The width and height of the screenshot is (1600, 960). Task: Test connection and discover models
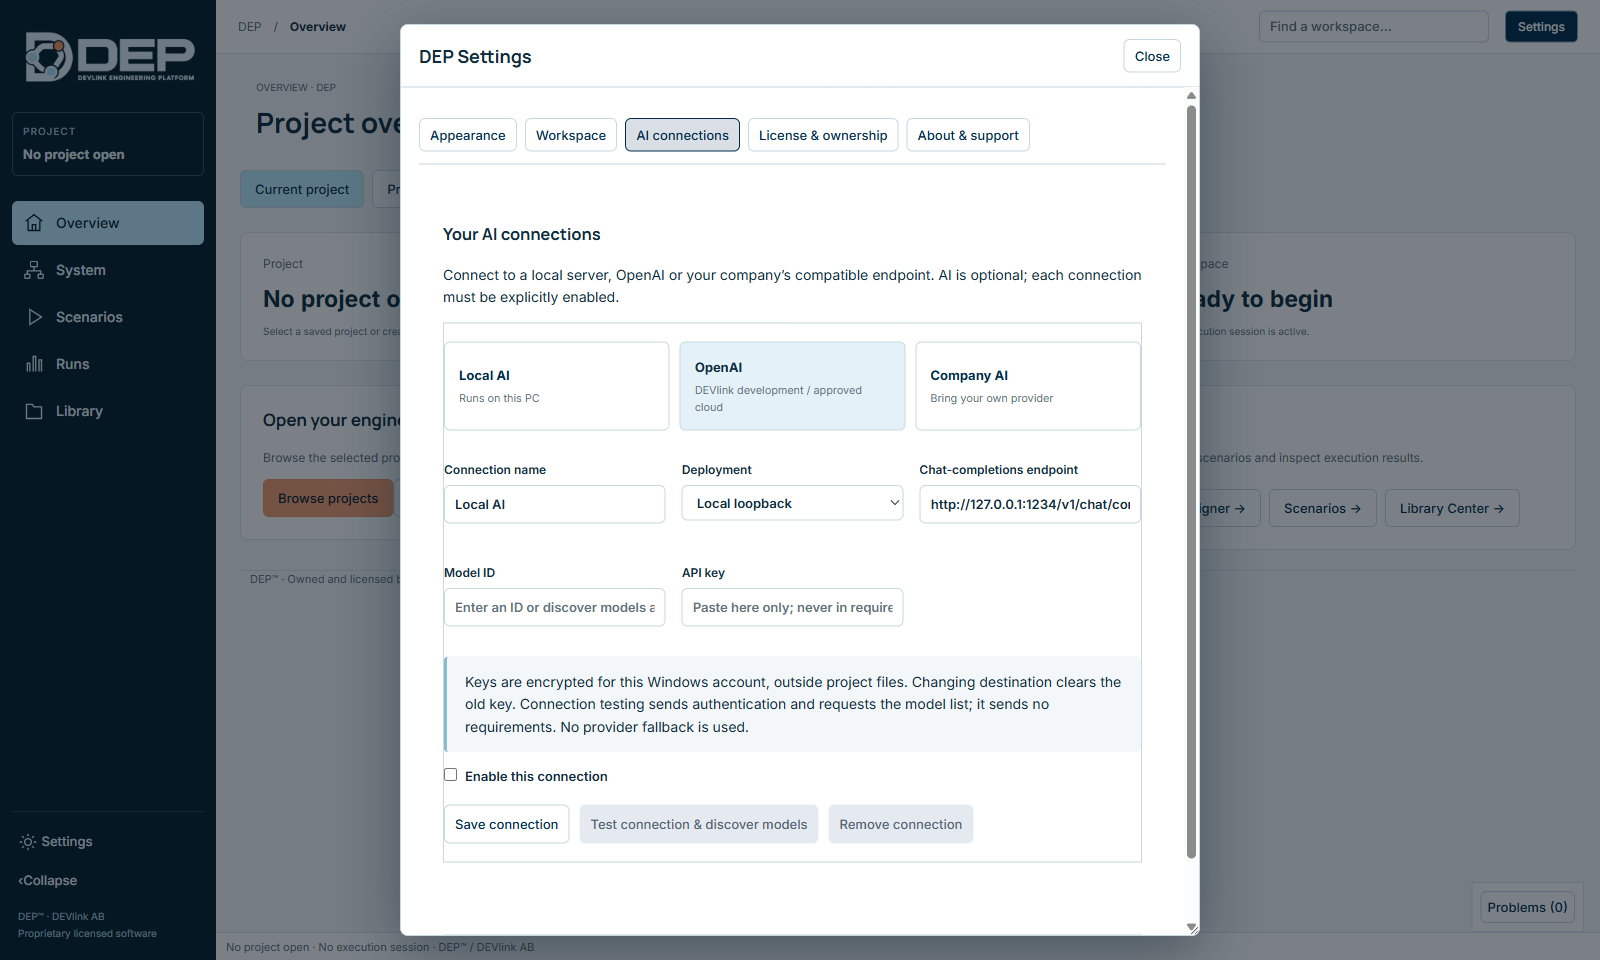click(x=699, y=824)
